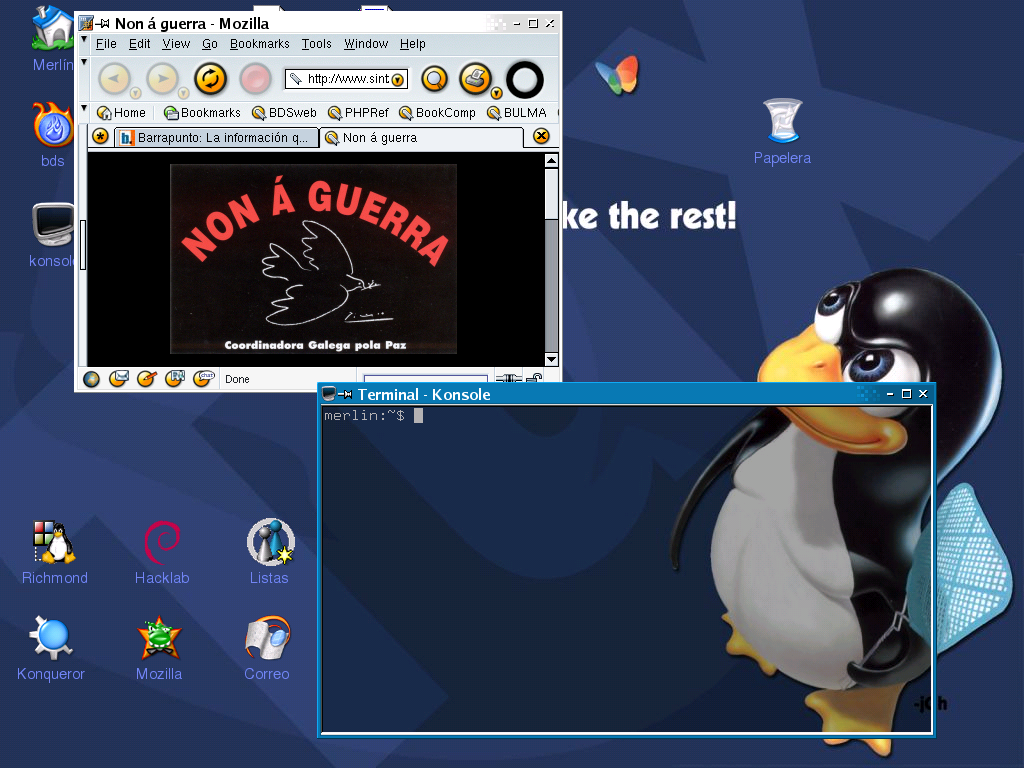Click the black ring throbber icon
Image resolution: width=1024 pixels, height=768 pixels.
click(524, 80)
